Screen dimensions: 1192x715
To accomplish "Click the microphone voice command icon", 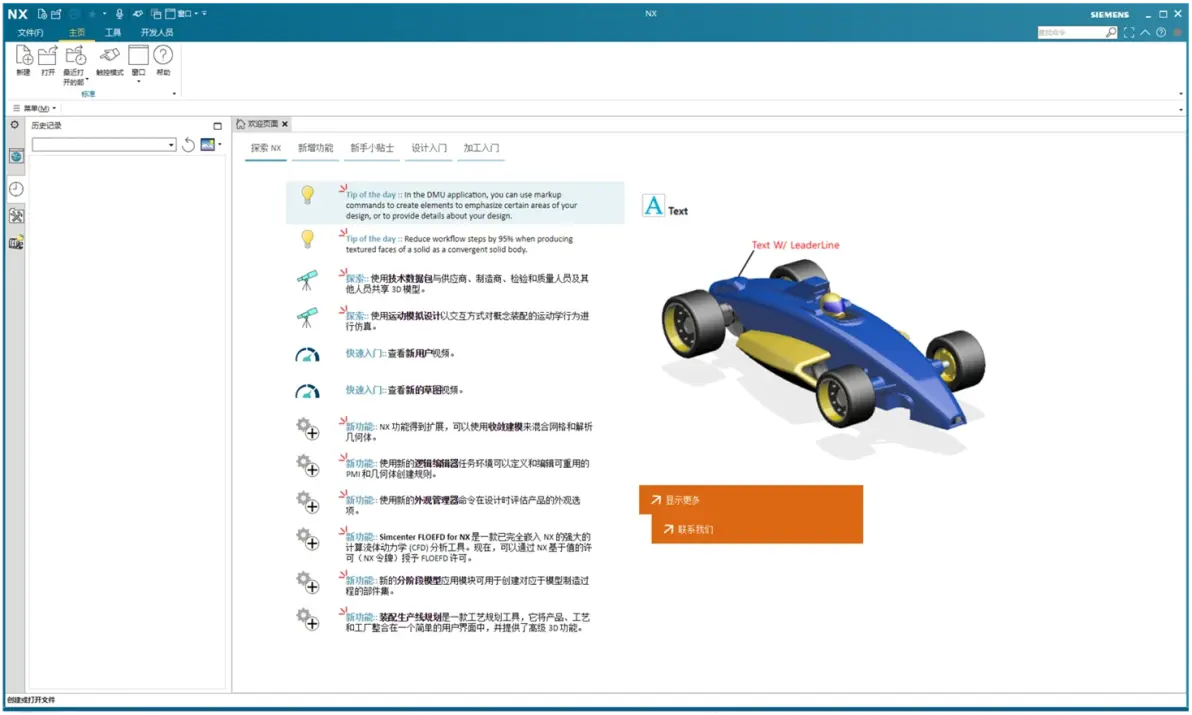I will click(x=119, y=14).
